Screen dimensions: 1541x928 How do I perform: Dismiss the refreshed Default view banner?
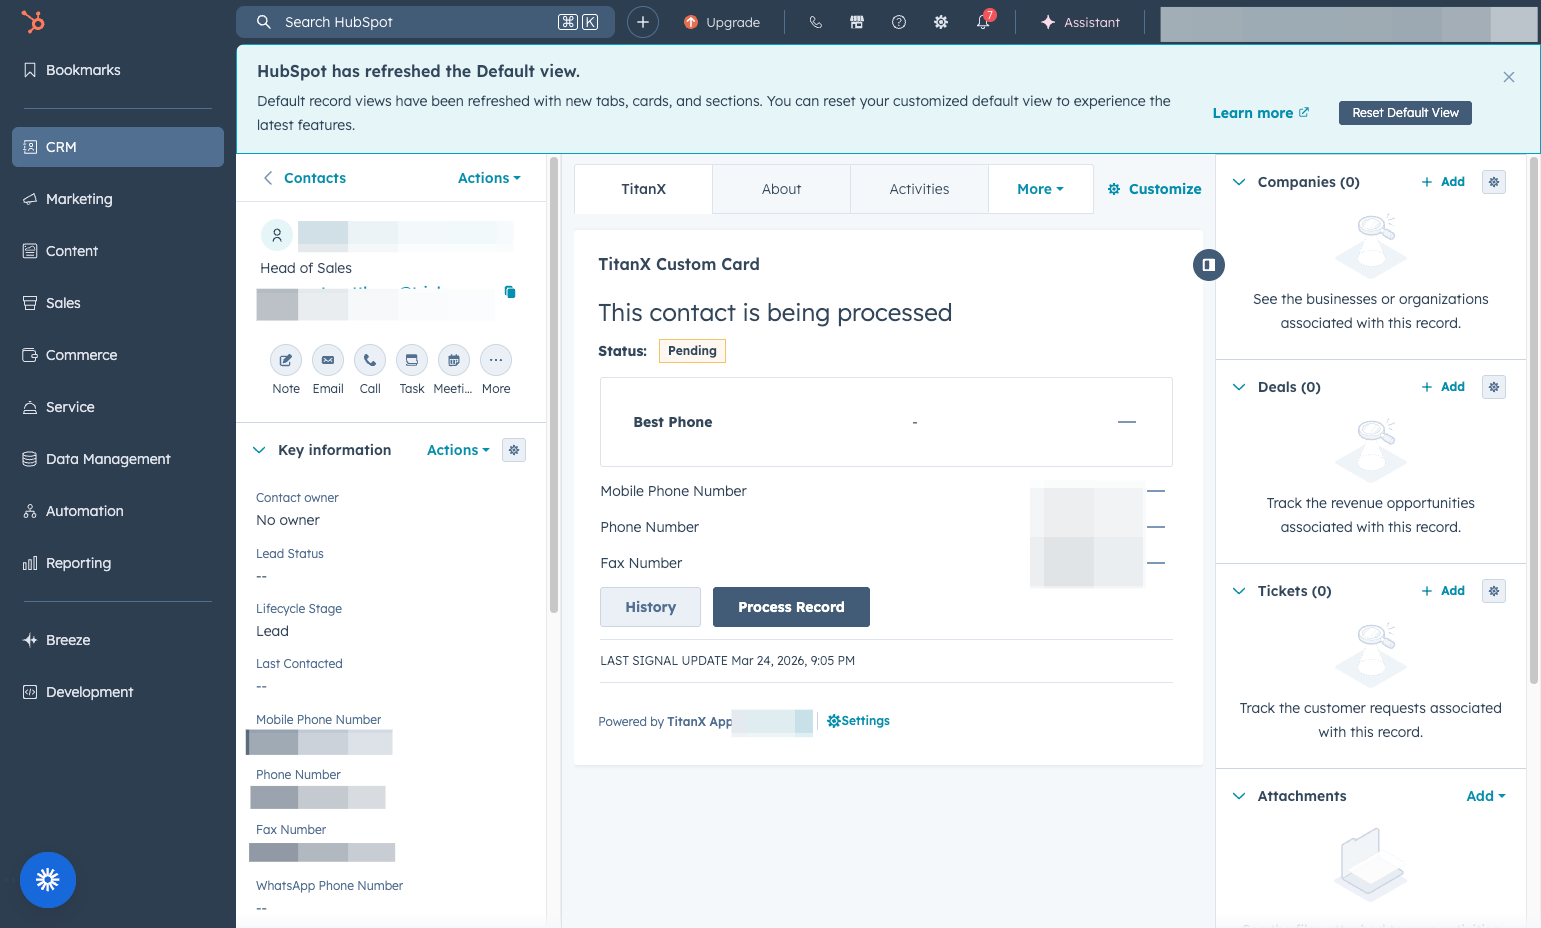1509,77
